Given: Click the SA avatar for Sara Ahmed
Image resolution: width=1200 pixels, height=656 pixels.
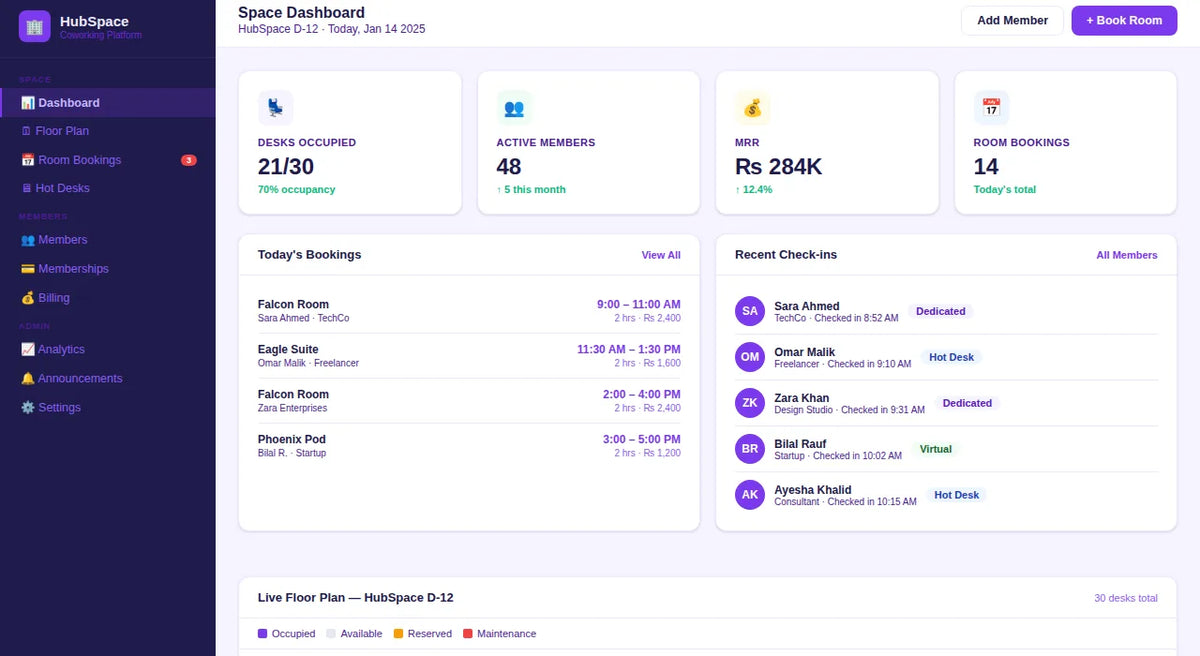Looking at the screenshot, I should pos(750,311).
